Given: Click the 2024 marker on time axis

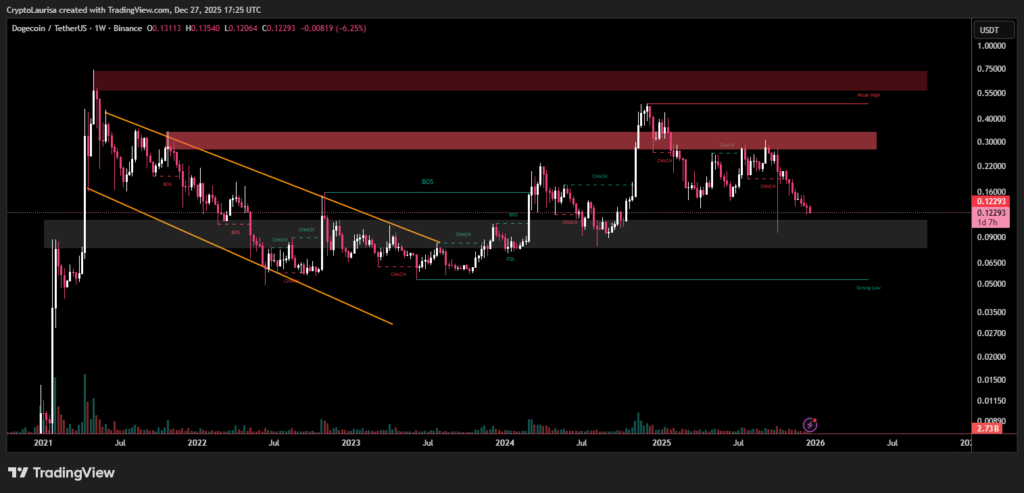Looking at the screenshot, I should pos(504,441).
